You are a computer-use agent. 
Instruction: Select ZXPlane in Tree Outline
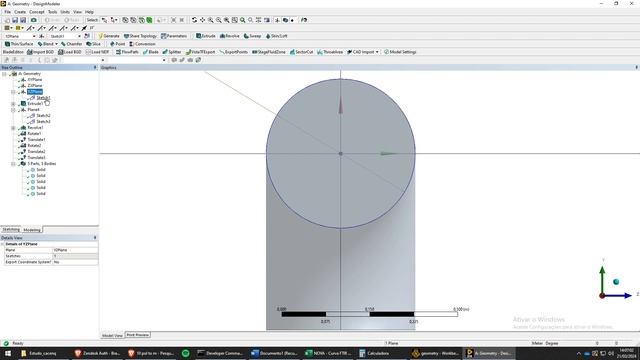35,86
